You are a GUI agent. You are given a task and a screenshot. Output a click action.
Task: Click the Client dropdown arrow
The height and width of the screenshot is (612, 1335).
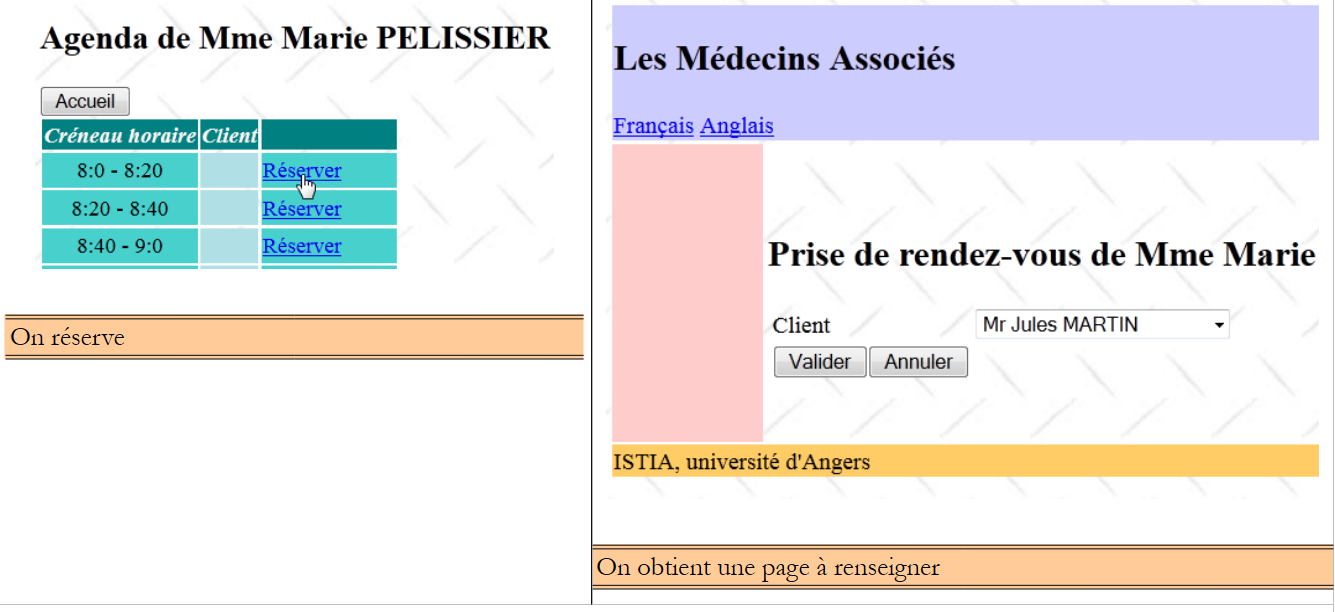(1219, 326)
